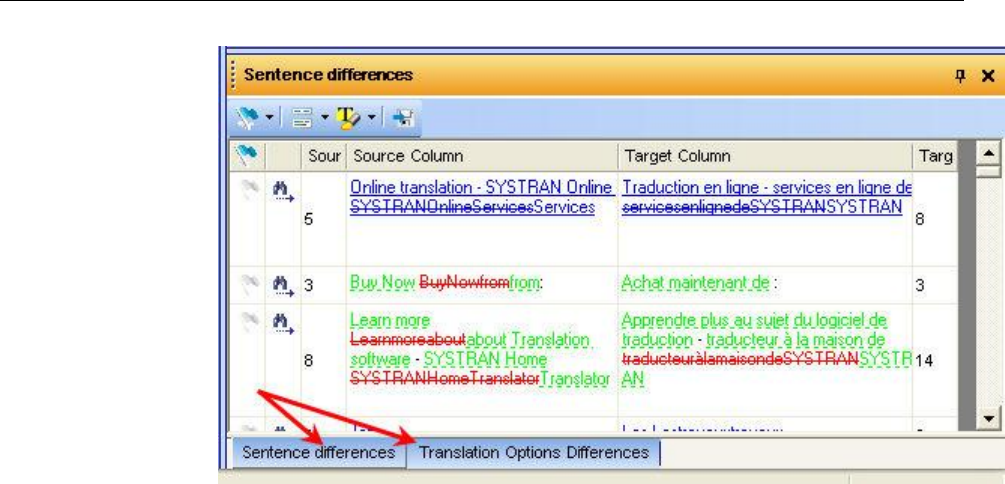Switch to Translation Options Differences tab

point(534,453)
